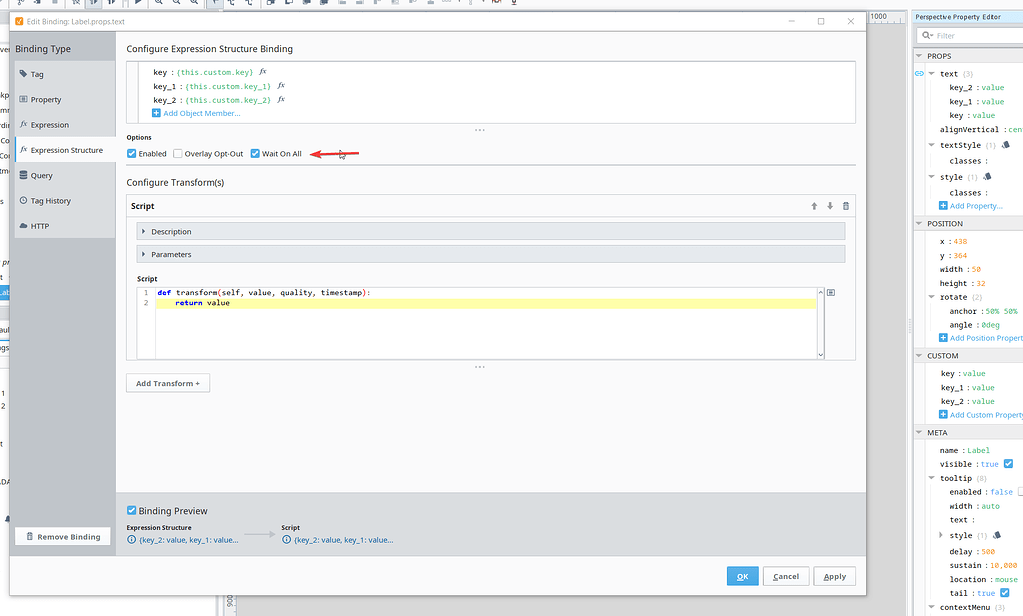
Task: Move the Script transform up with arrow icon
Action: coord(814,206)
